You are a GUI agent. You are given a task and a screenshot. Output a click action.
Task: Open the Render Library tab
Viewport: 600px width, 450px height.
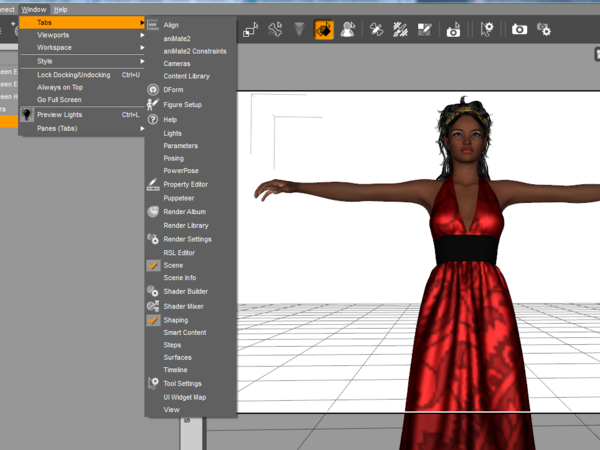tap(191, 225)
